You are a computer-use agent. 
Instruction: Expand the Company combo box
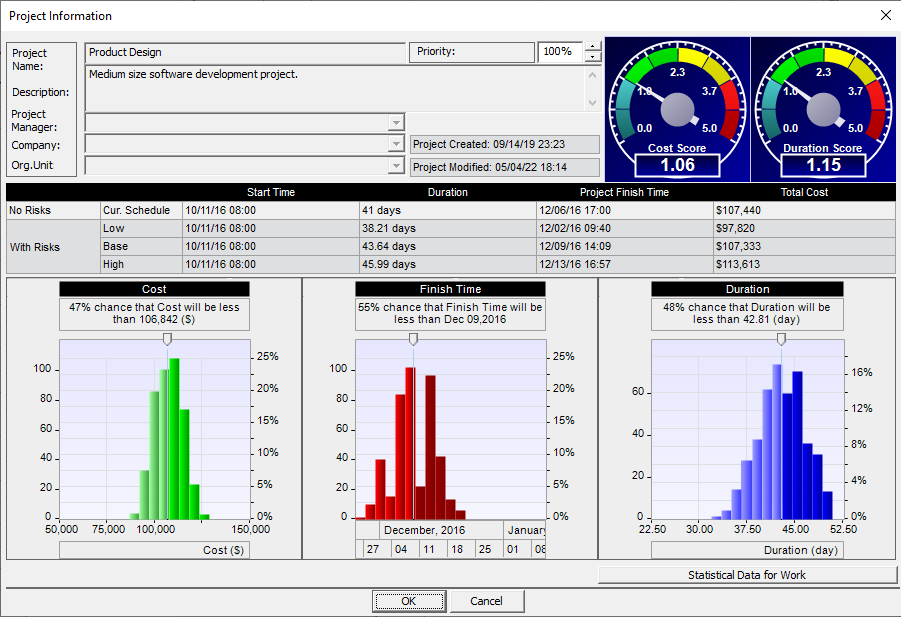point(396,144)
